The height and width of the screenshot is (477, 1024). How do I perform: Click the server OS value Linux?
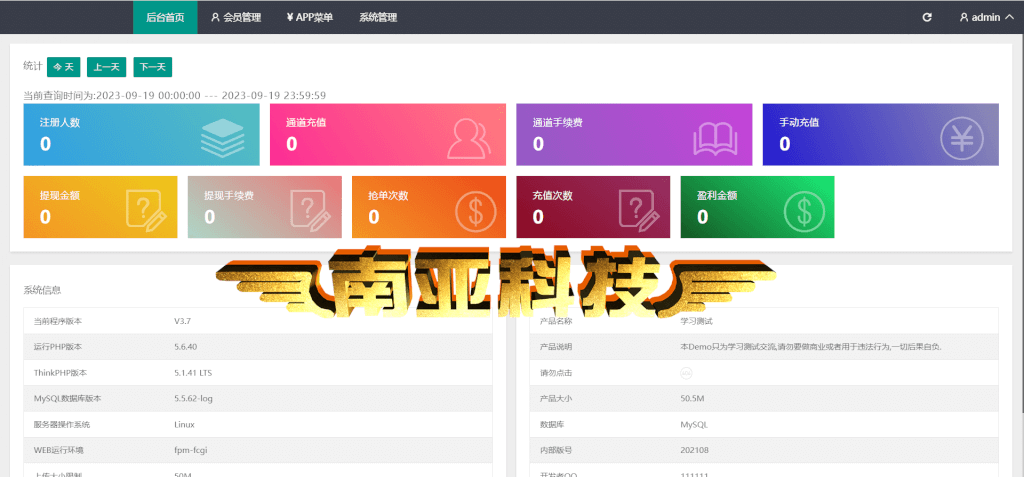(x=184, y=424)
